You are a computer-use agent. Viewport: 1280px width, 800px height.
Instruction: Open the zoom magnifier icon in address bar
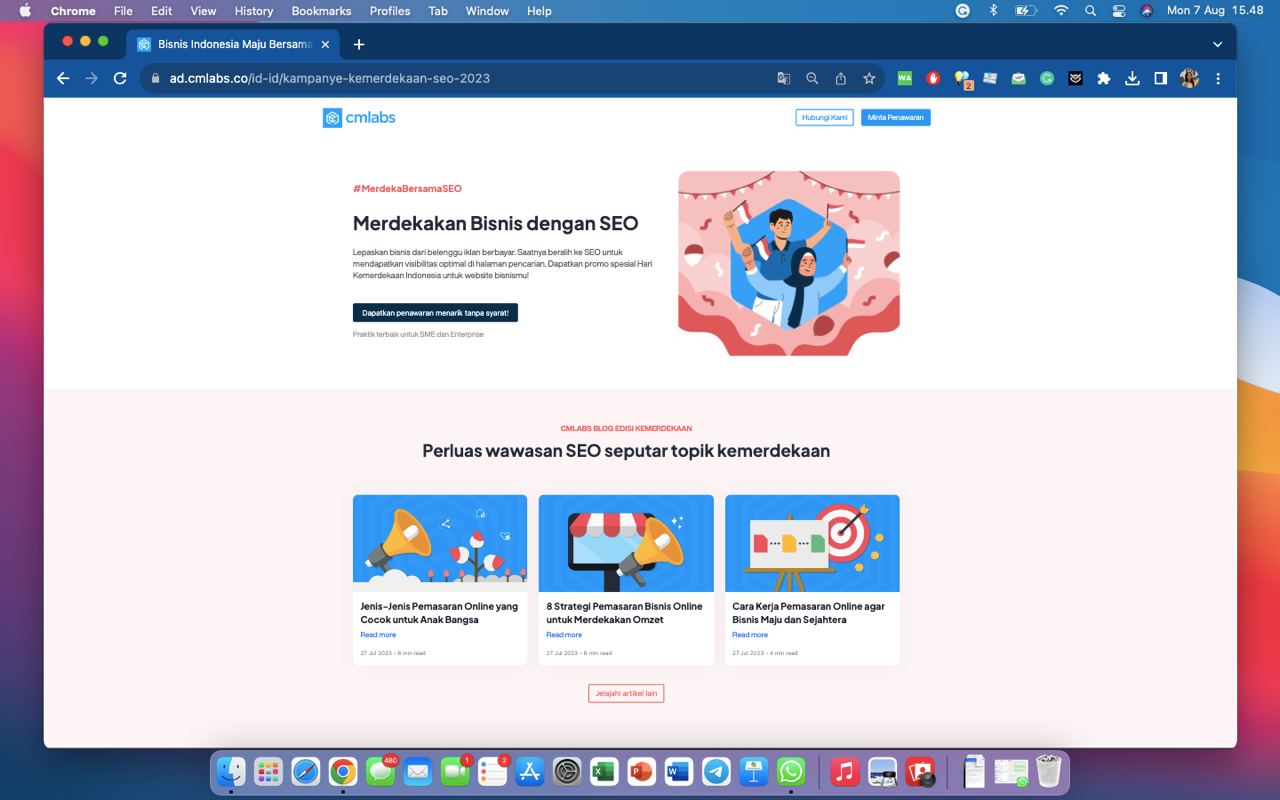(812, 78)
